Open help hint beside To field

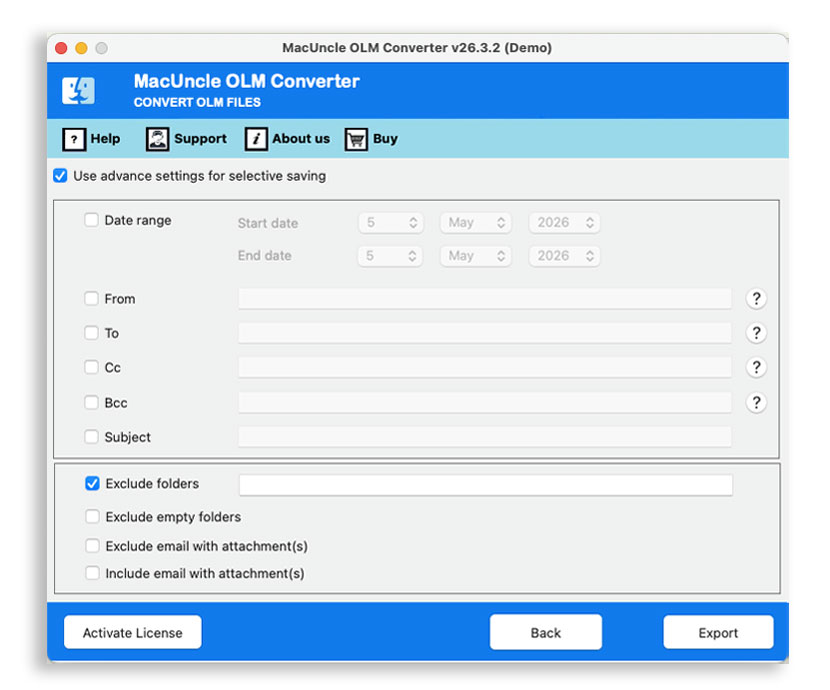756,333
